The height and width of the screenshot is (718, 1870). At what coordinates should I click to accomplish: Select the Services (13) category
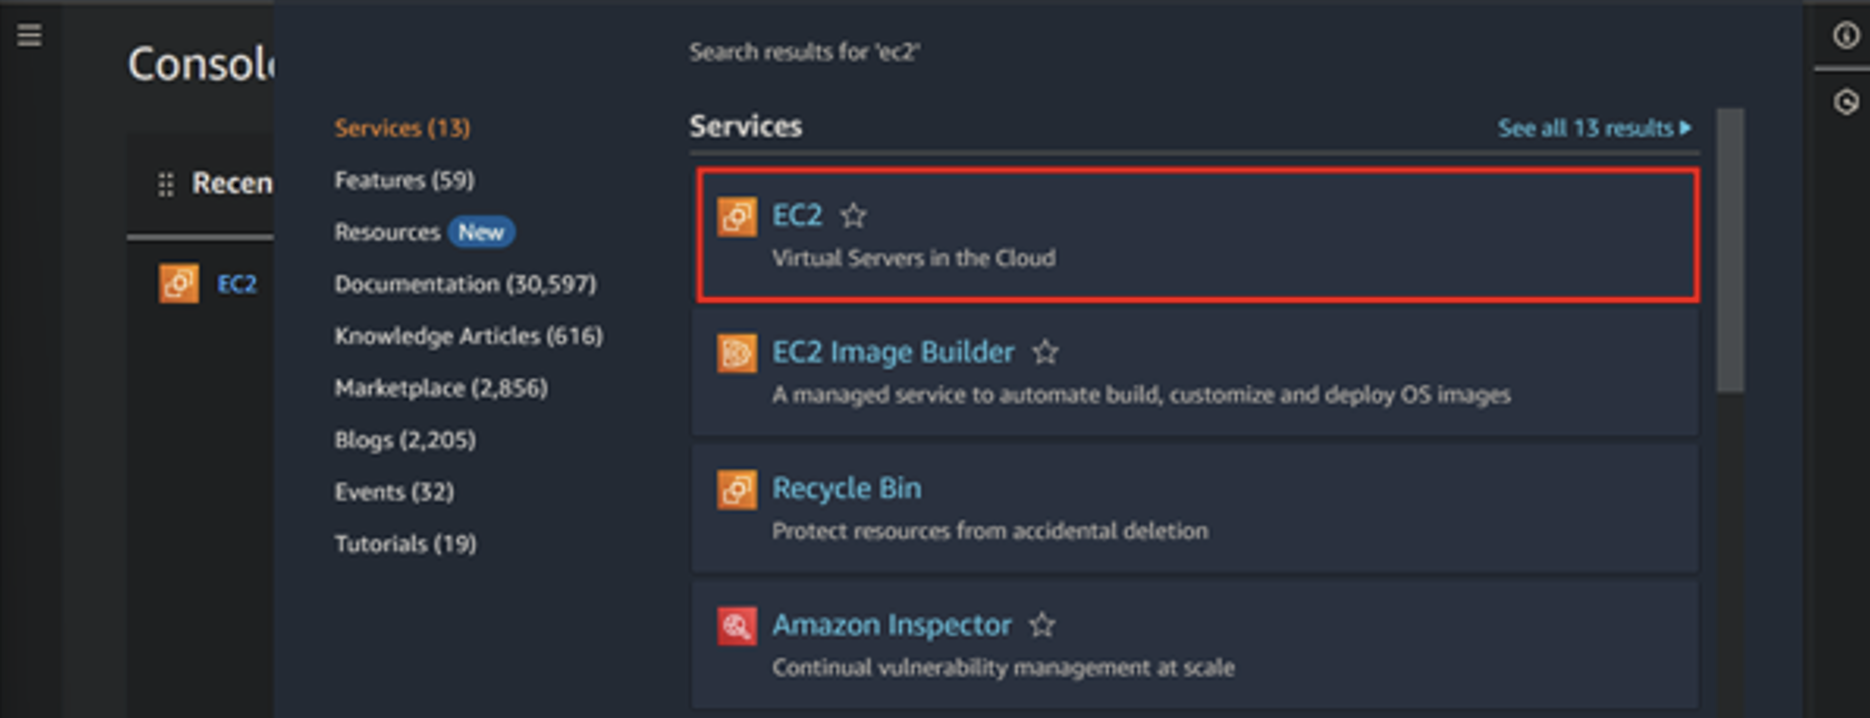click(401, 127)
